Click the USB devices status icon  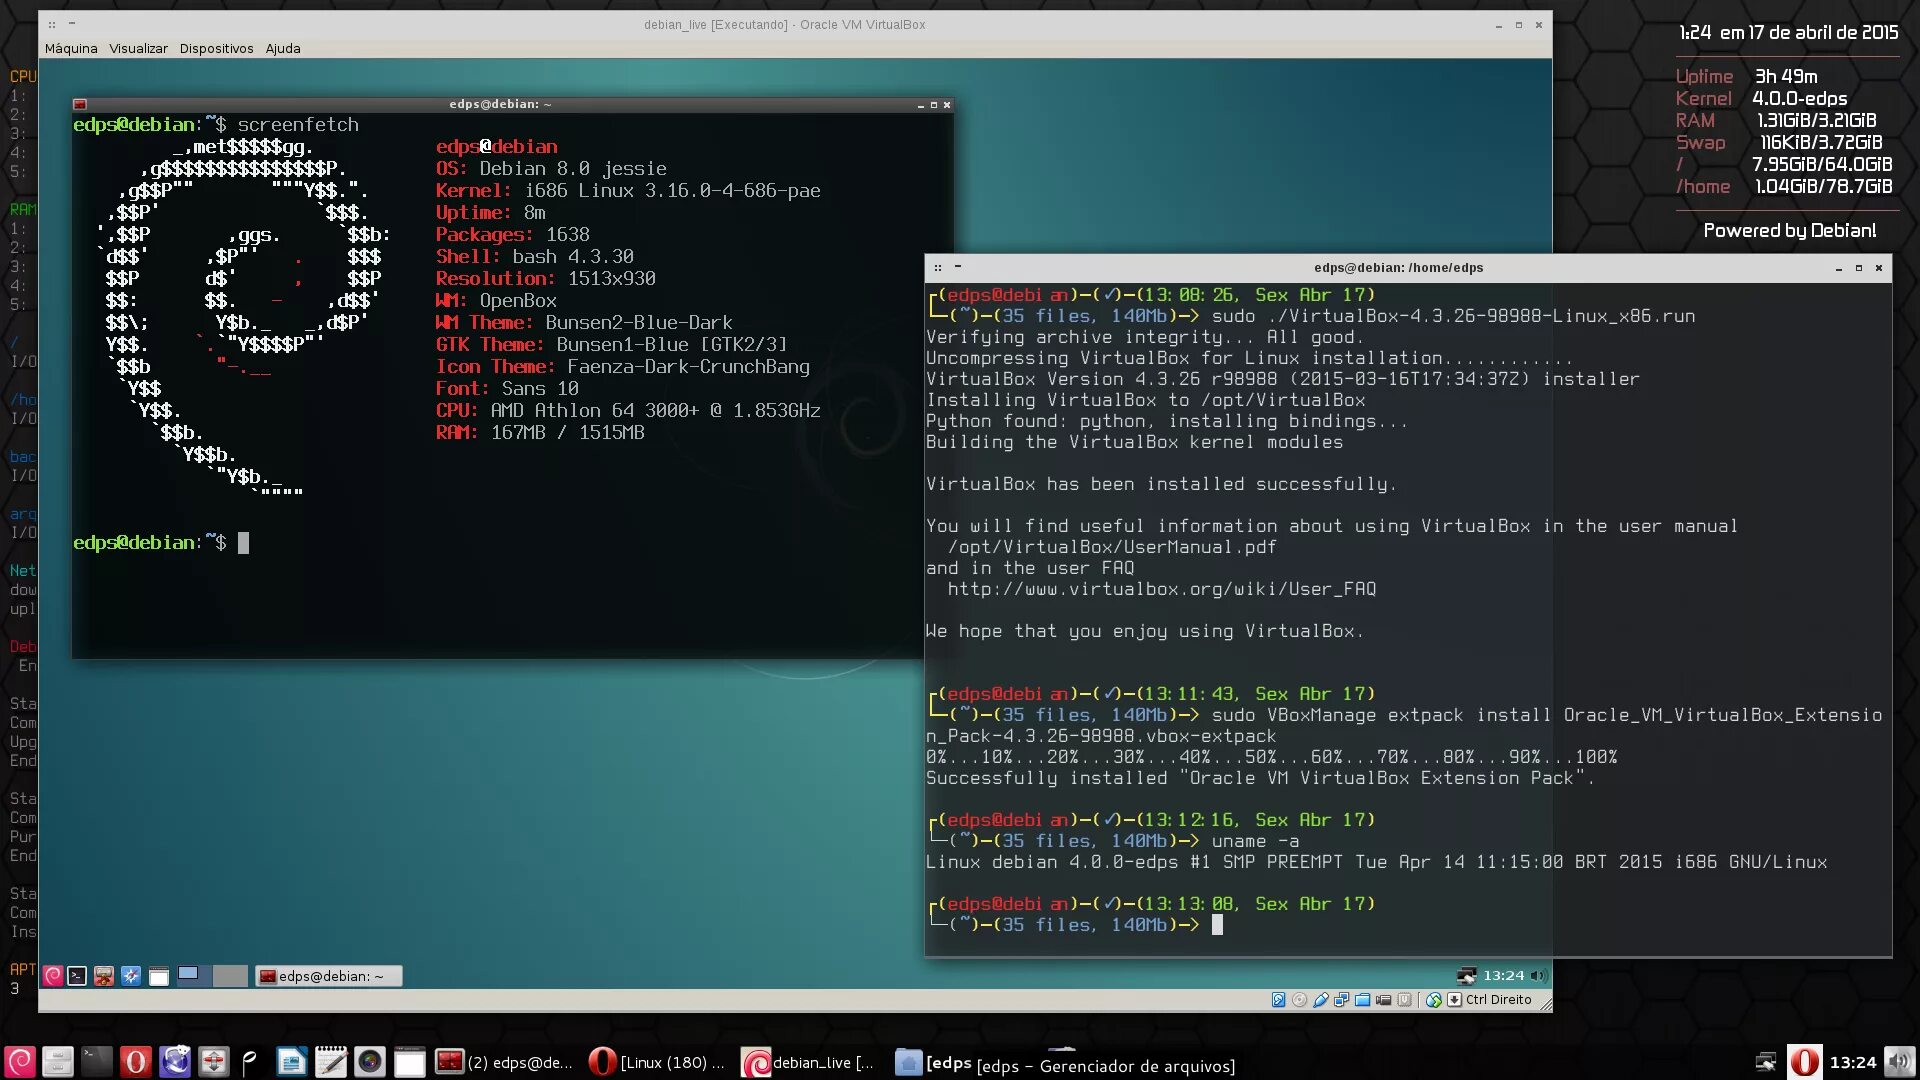[x=1321, y=999]
